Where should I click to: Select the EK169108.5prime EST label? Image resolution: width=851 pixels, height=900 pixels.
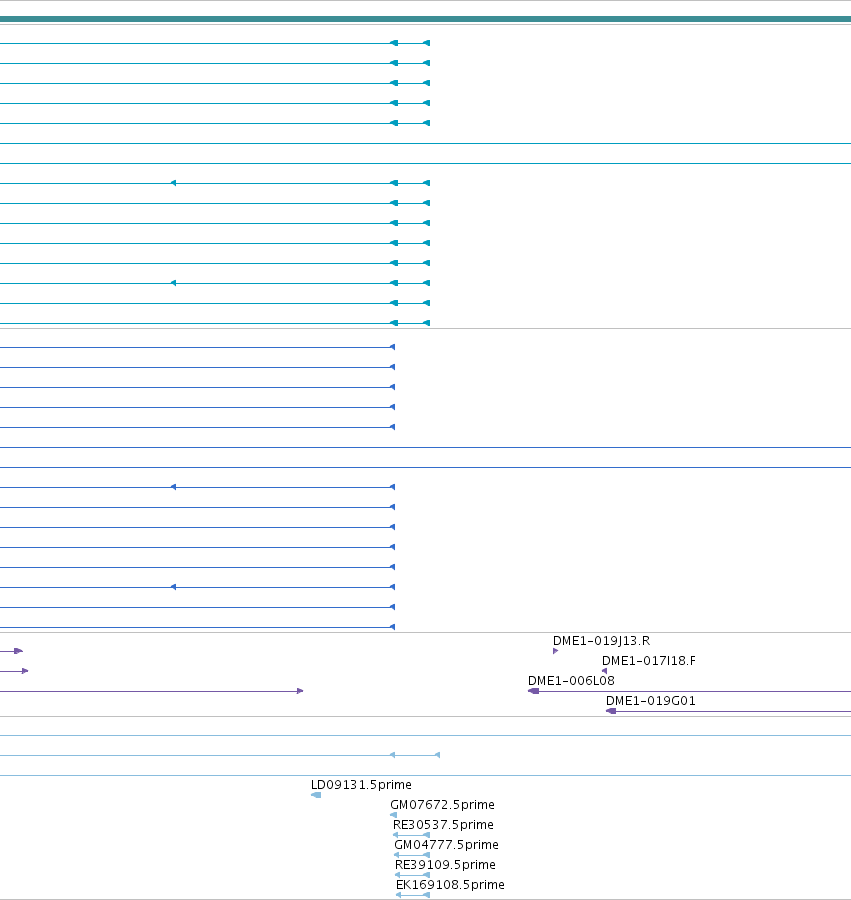tap(450, 885)
